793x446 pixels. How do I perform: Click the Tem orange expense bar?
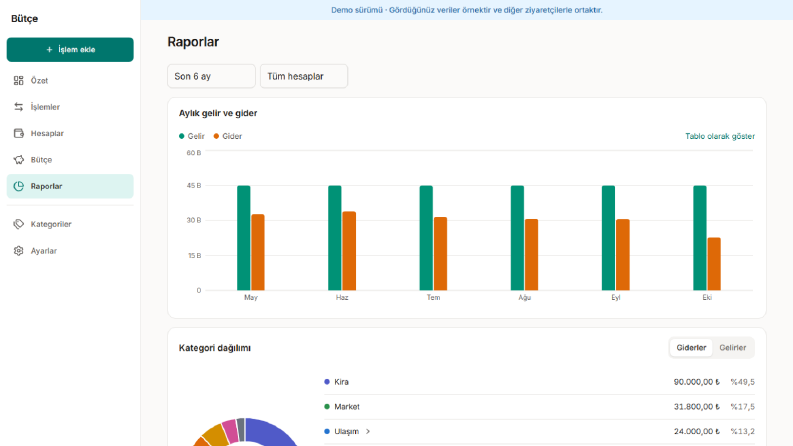click(x=440, y=254)
